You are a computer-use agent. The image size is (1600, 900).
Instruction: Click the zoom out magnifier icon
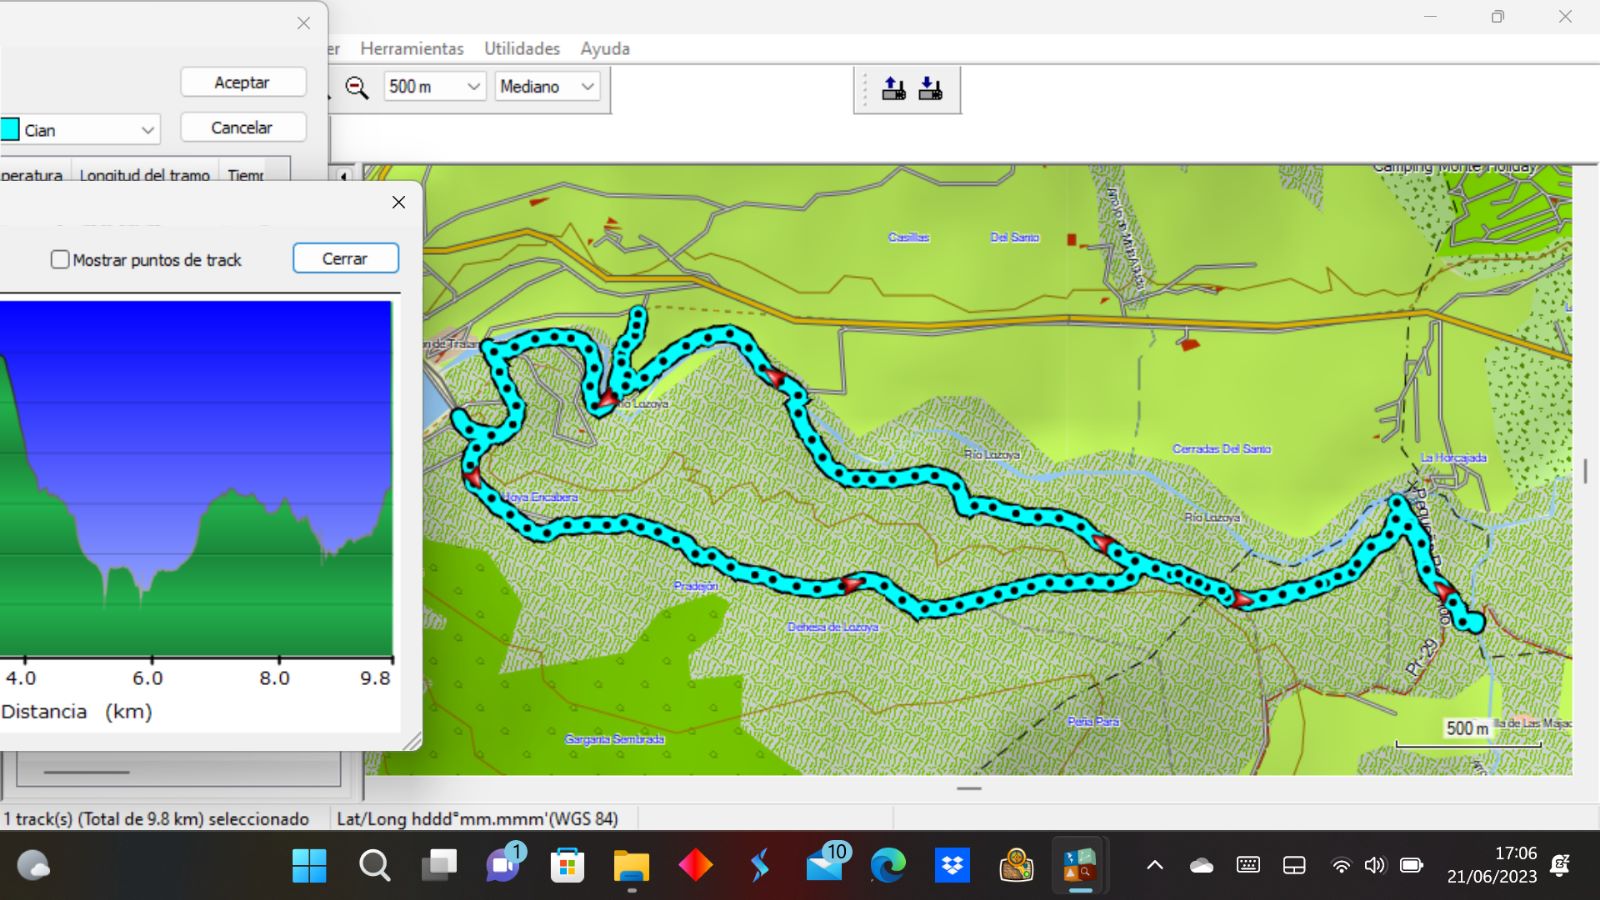pyautogui.click(x=357, y=87)
